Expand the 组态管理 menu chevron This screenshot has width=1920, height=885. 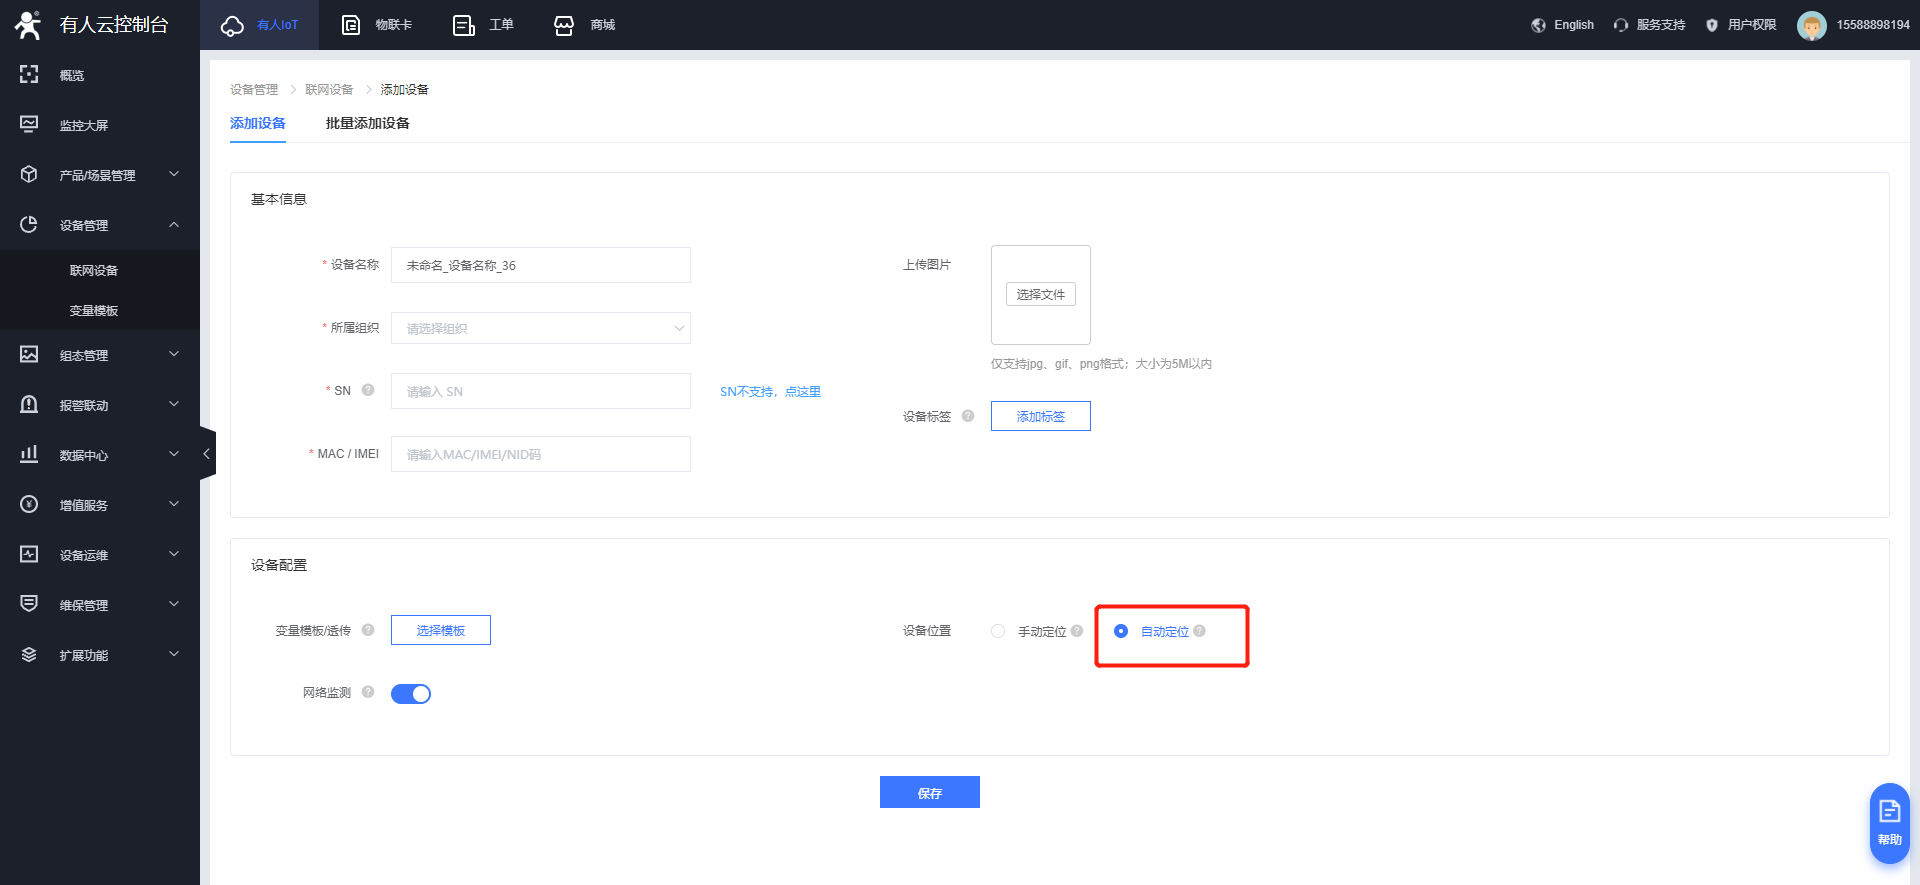coord(174,354)
